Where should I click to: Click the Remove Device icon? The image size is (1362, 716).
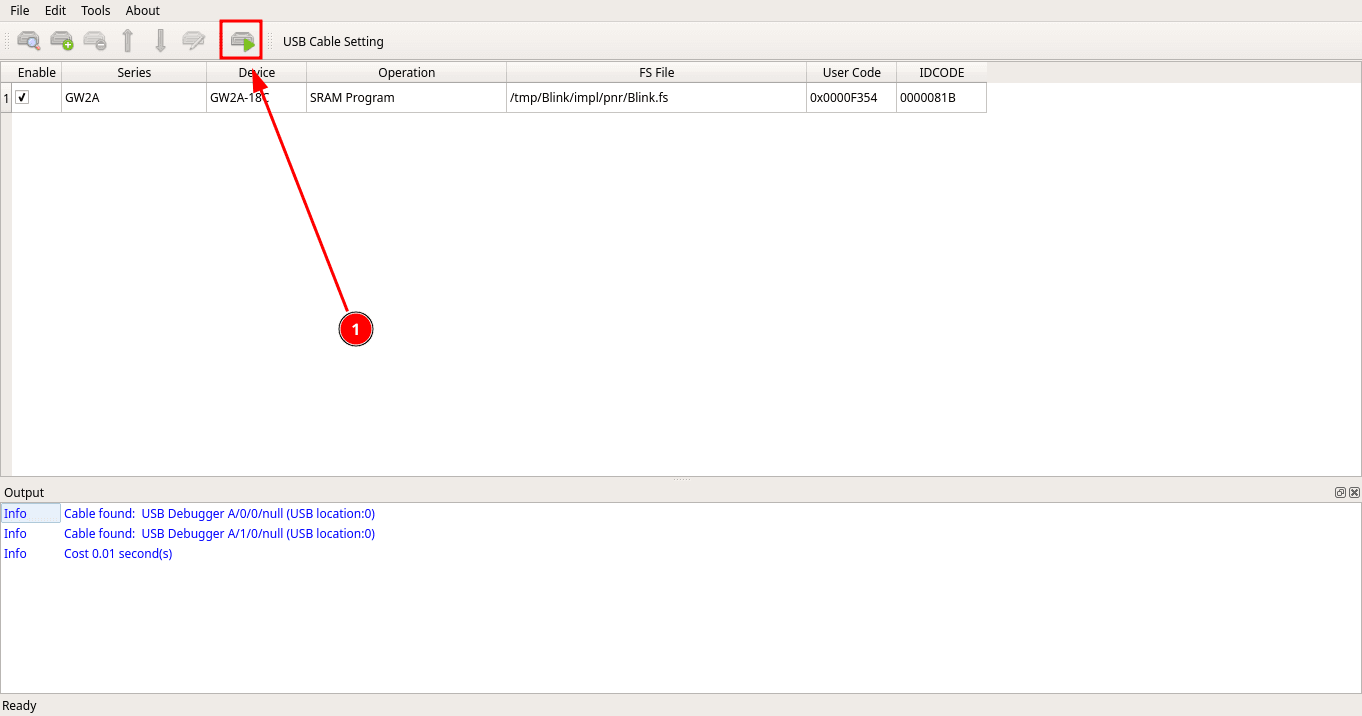tap(95, 41)
